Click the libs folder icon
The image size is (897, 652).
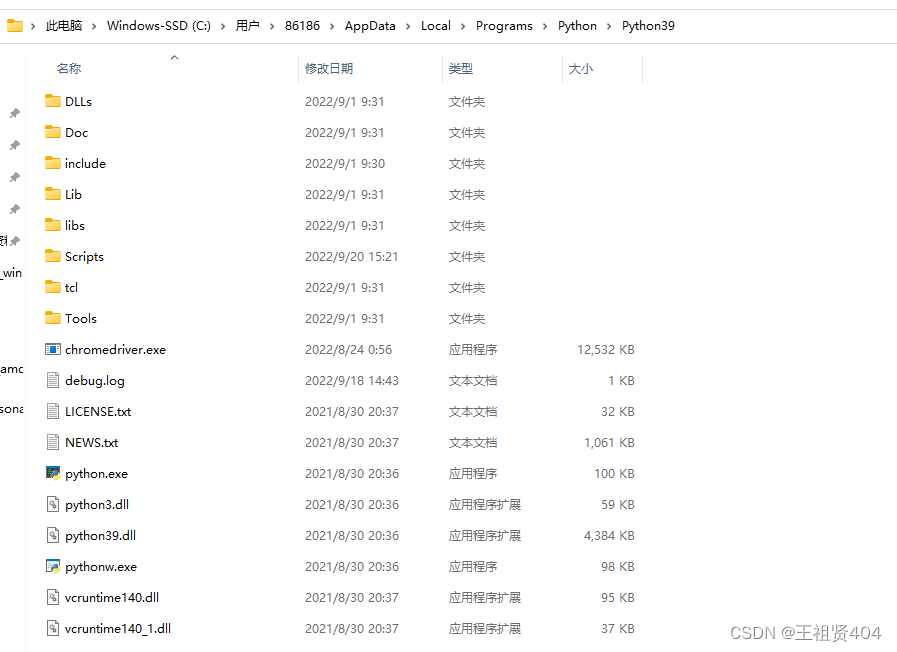pyautogui.click(x=53, y=225)
